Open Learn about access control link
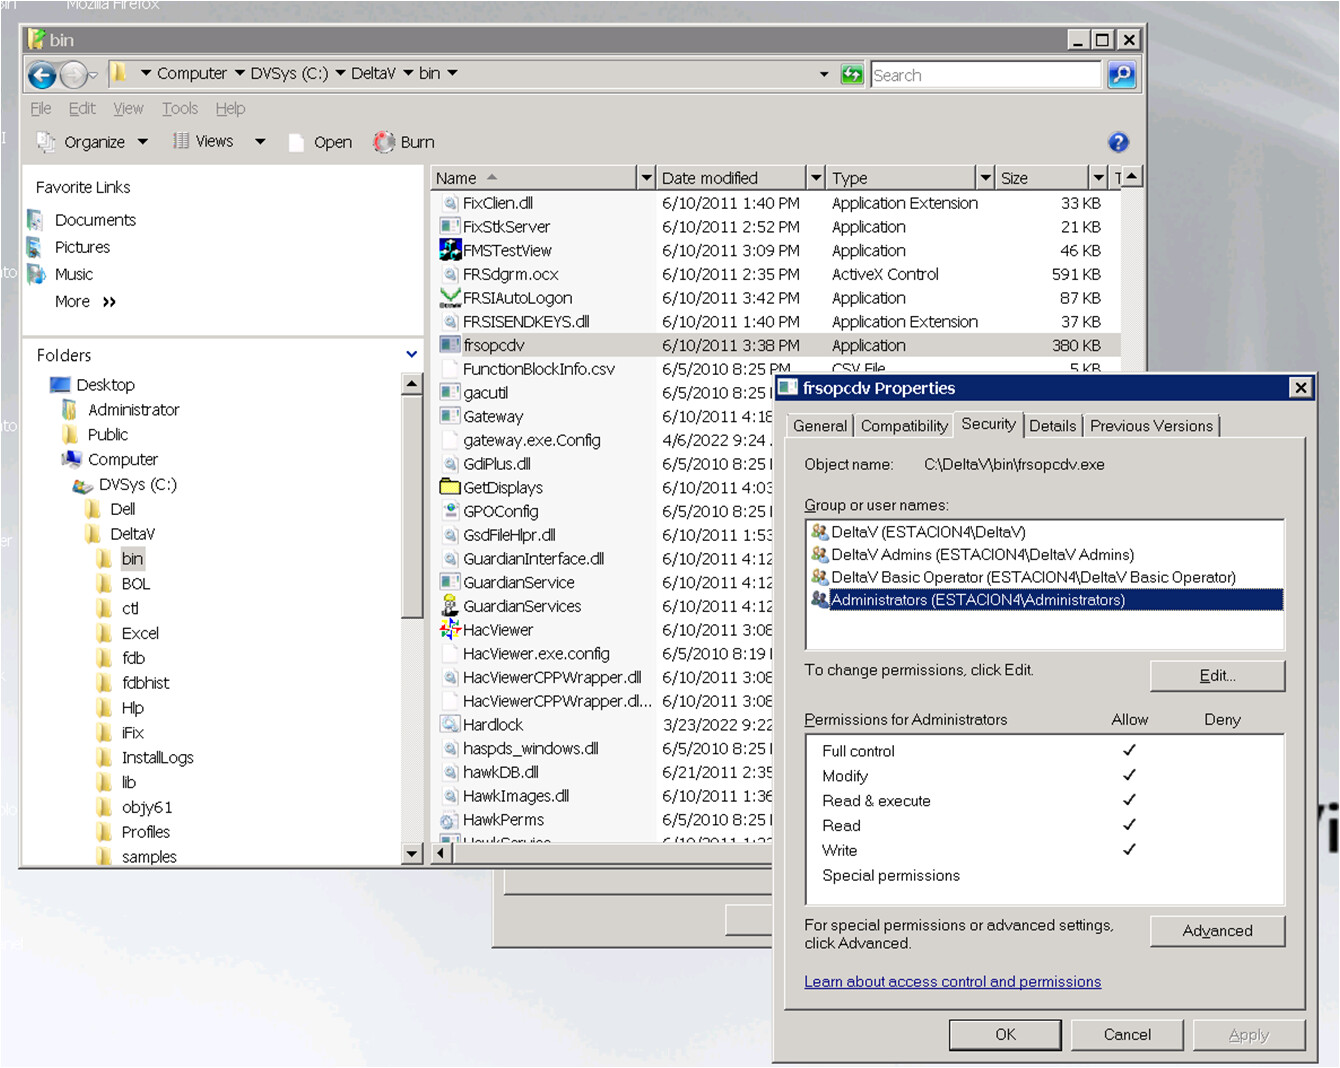Viewport: 1340px width, 1068px height. (x=952, y=982)
